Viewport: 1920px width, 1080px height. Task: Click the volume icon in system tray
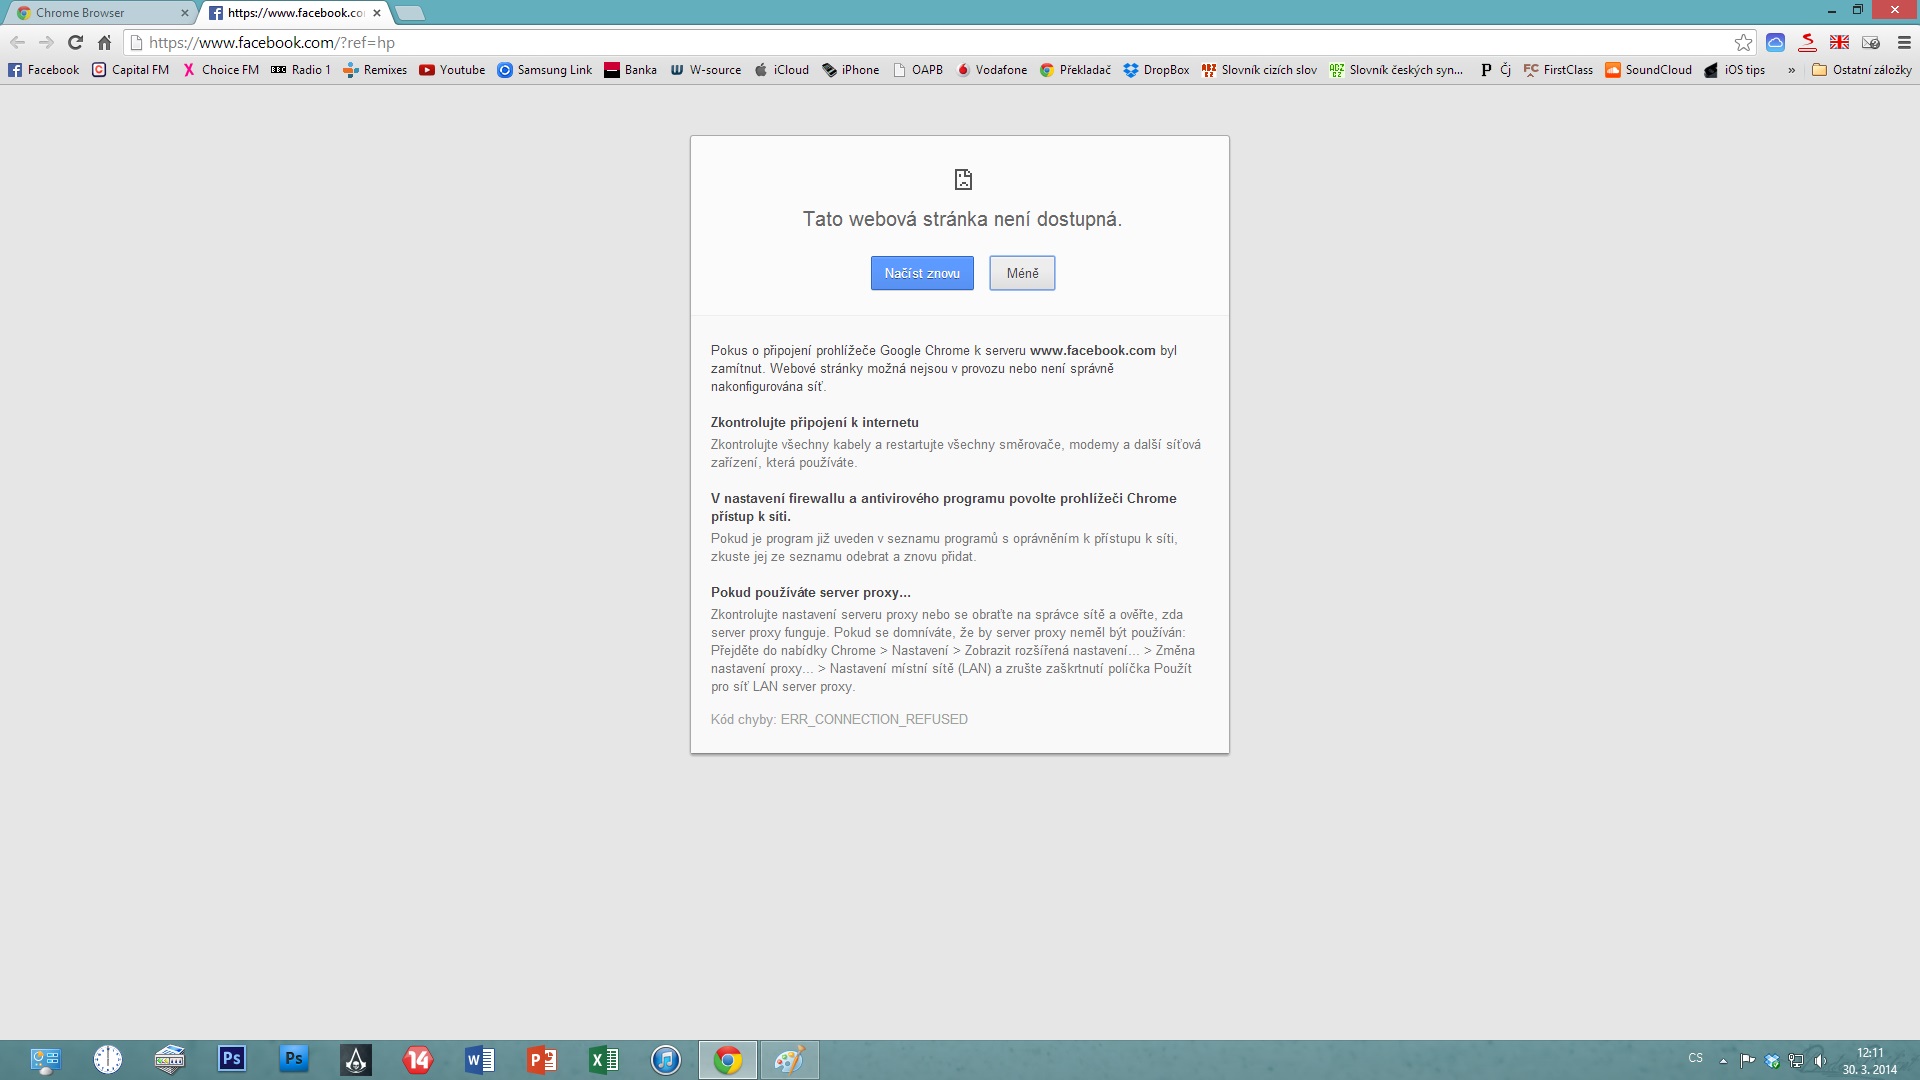coord(1820,1060)
